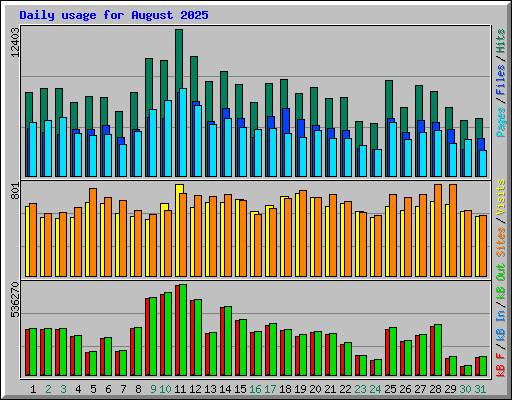This screenshot has height=400, width=512.
Task: Click day 28 on the x-axis
Action: [435, 389]
